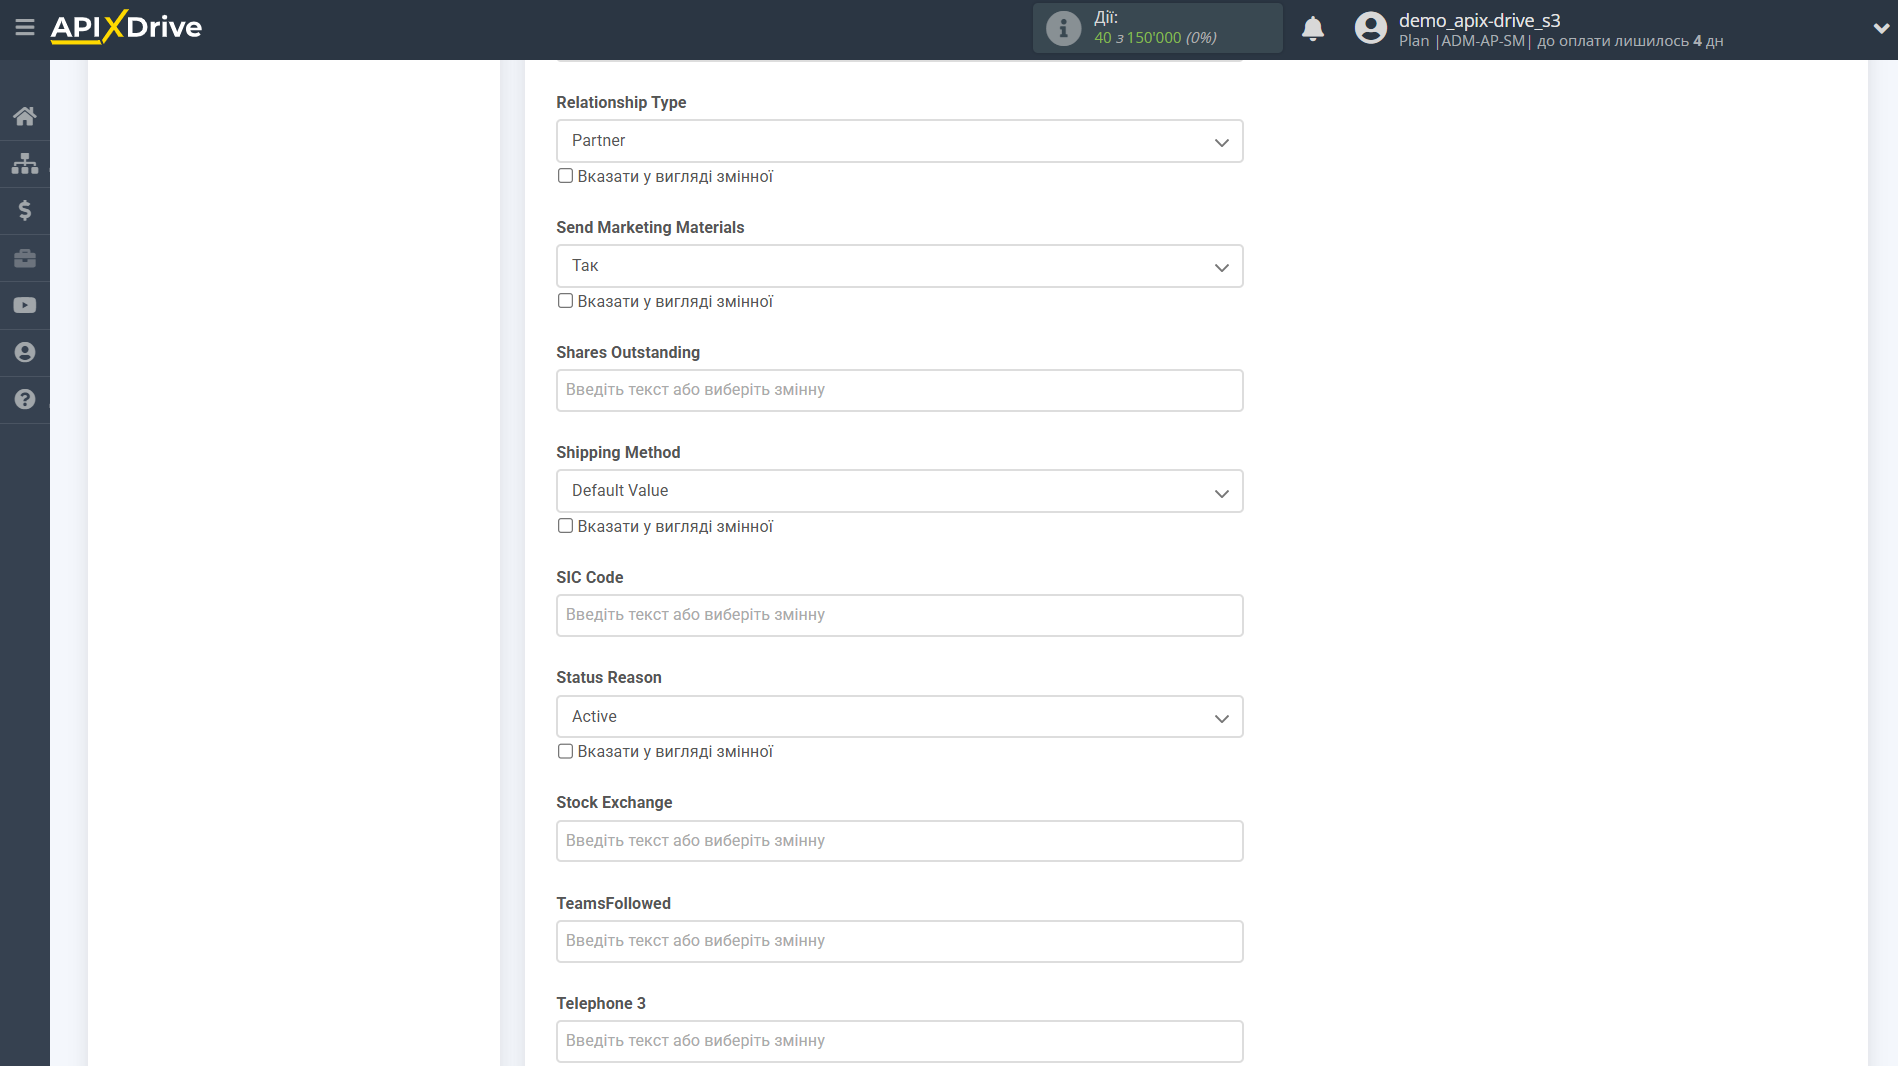This screenshot has width=1898, height=1066.
Task: Open the Shipping Method dropdown
Action: click(899, 491)
